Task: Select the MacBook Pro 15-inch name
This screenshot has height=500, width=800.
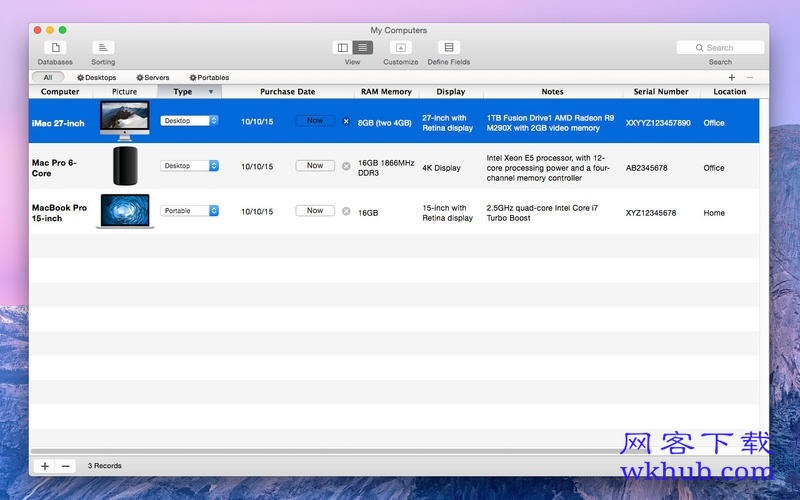Action: 59,213
